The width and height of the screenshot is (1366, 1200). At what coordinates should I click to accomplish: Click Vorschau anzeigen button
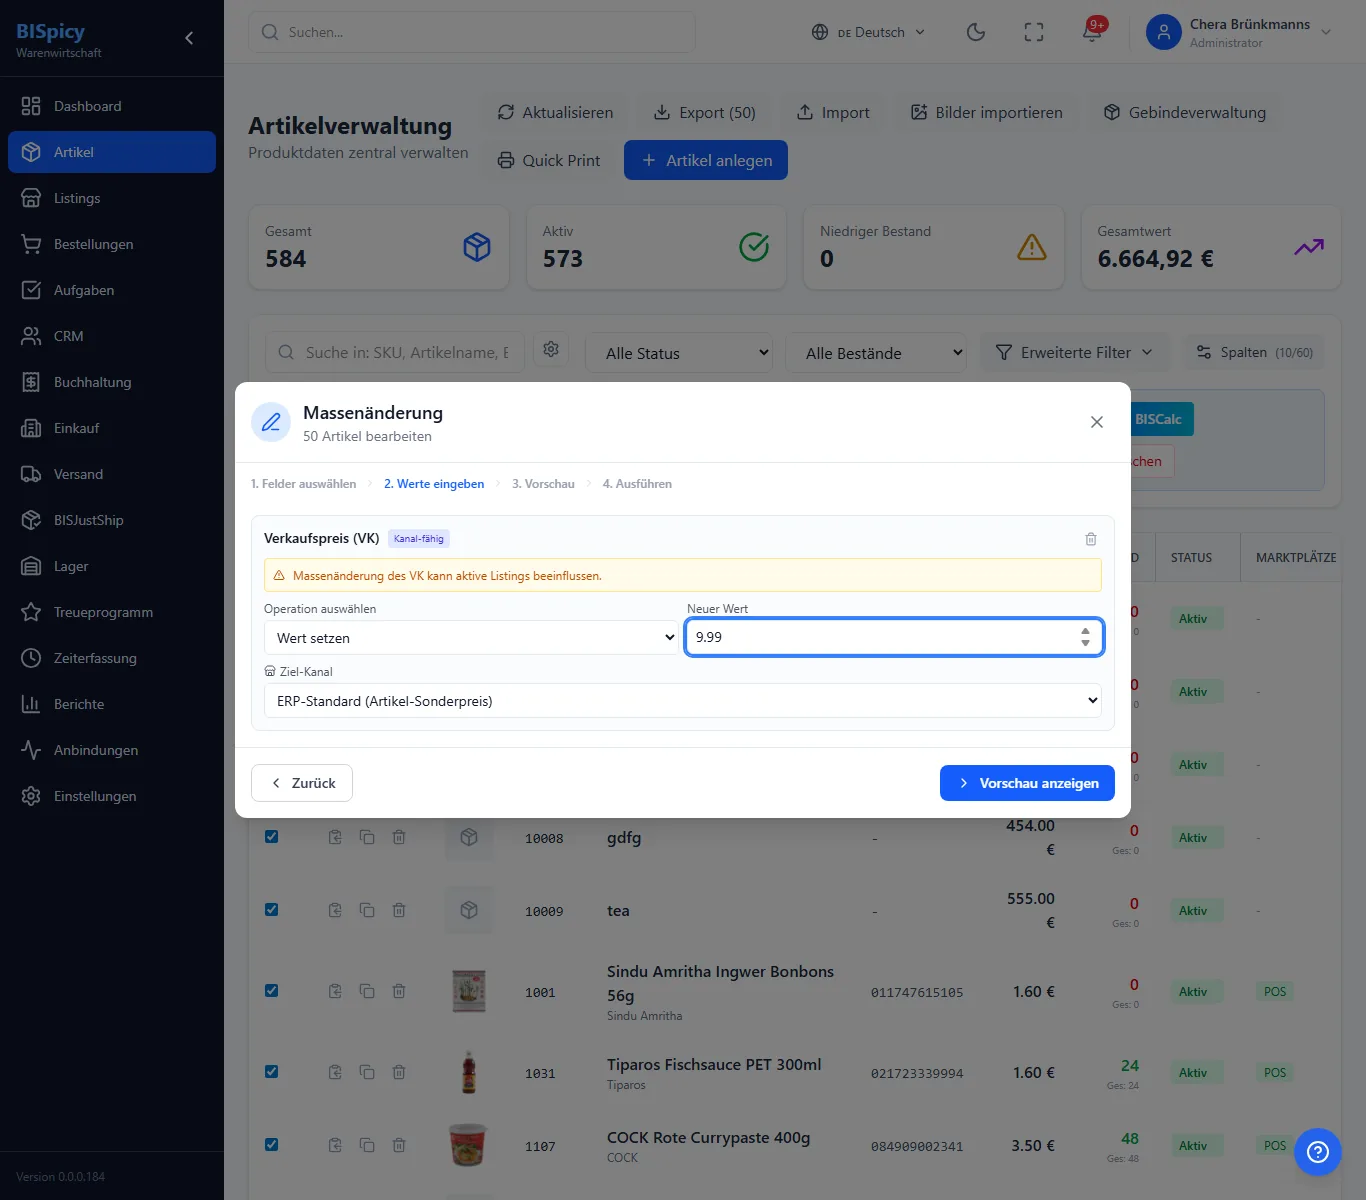1027,783
